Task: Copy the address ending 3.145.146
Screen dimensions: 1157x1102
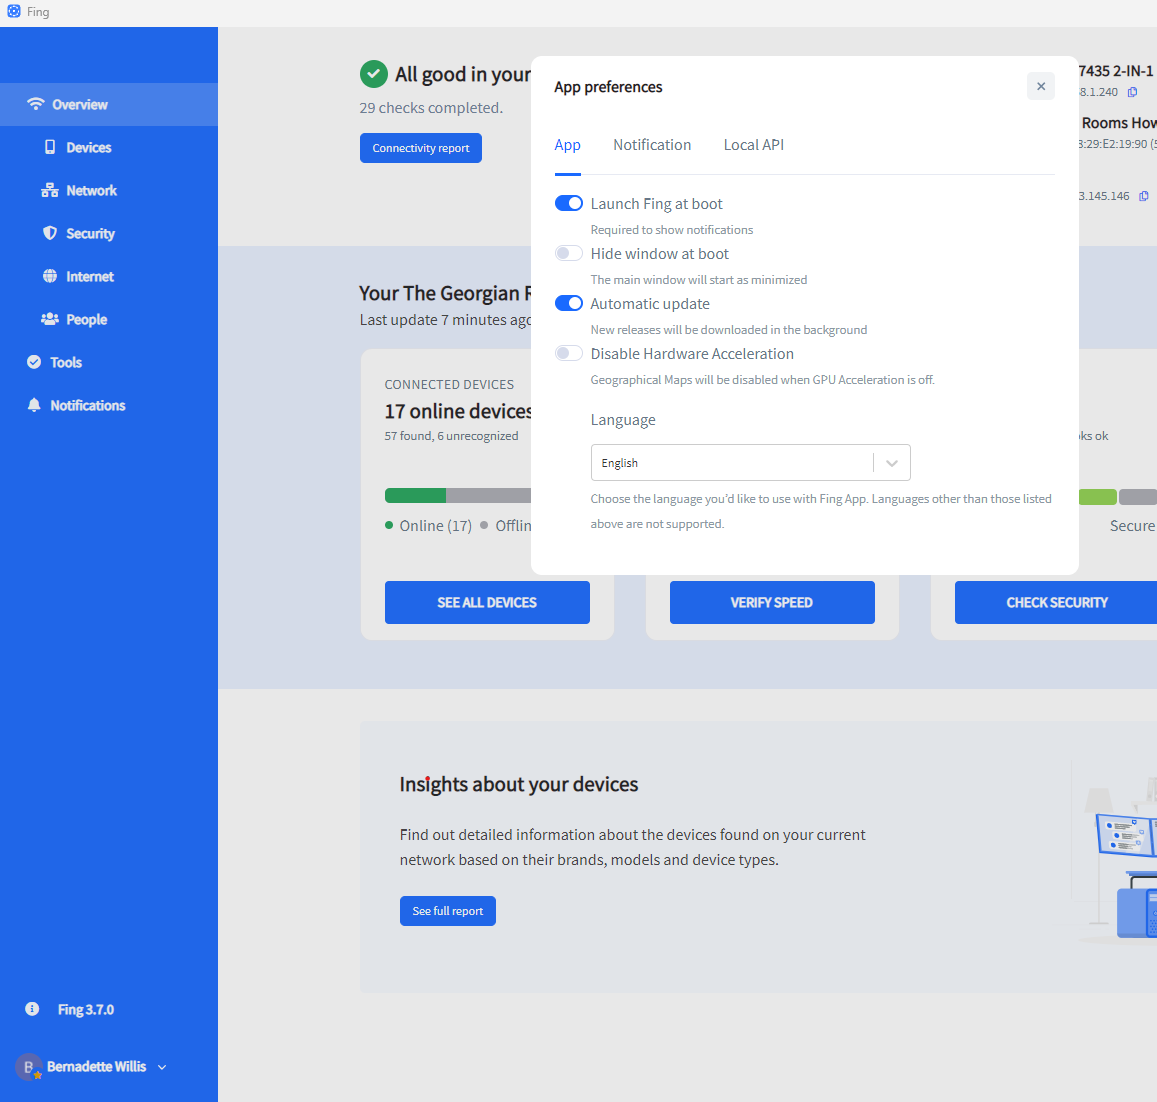Action: tap(1143, 196)
